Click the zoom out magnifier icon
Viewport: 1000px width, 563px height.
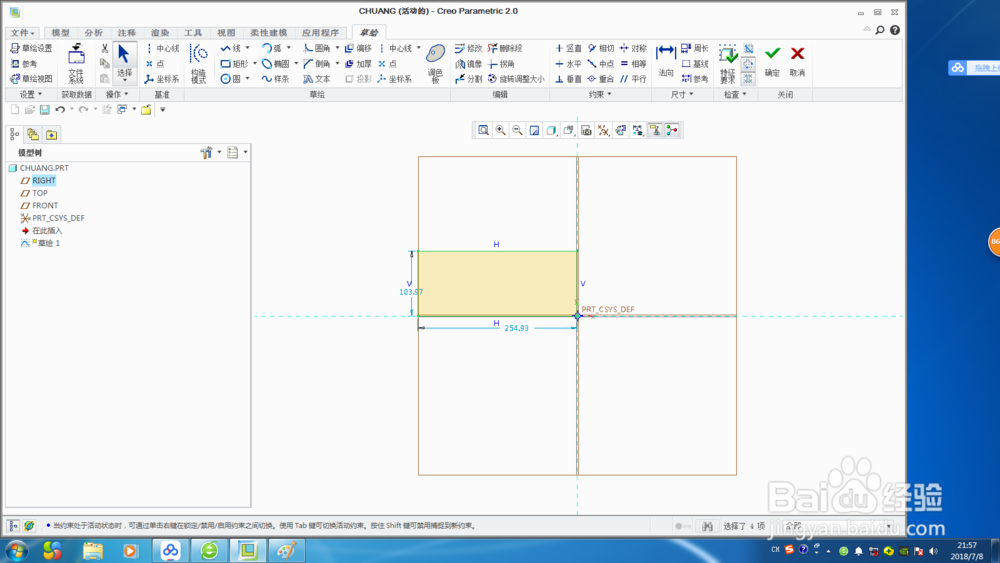click(518, 131)
